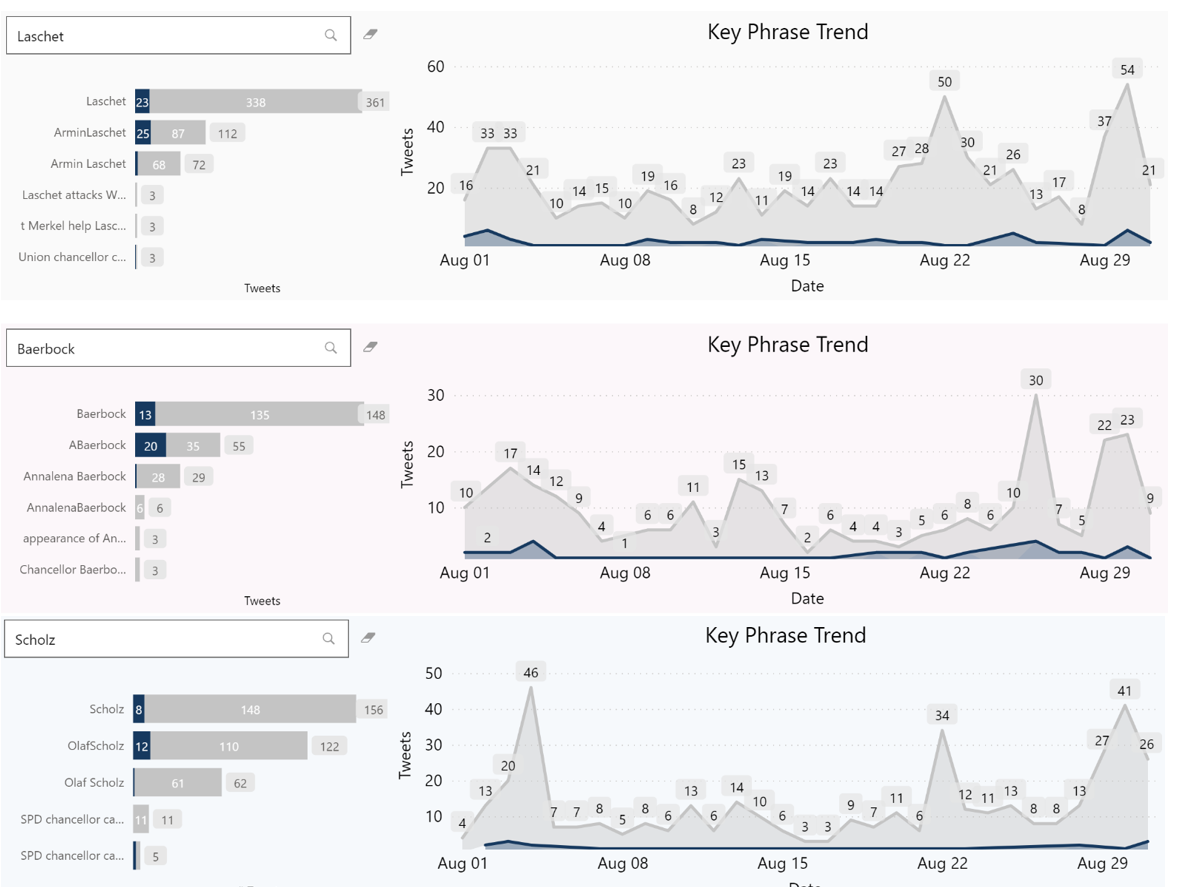Click the 30 peak label in Baerbock trend
The height and width of the screenshot is (887, 1177).
point(1036,380)
